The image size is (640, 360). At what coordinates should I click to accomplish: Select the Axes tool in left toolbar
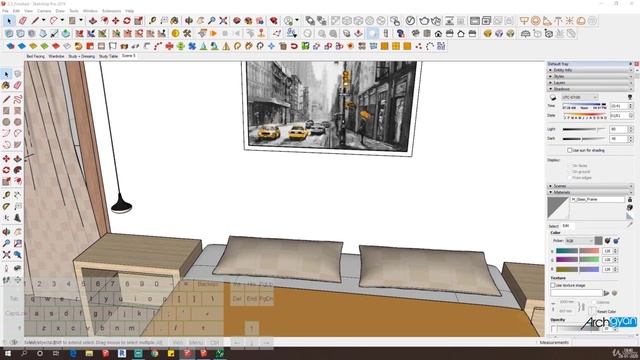pyautogui.click(x=6, y=218)
